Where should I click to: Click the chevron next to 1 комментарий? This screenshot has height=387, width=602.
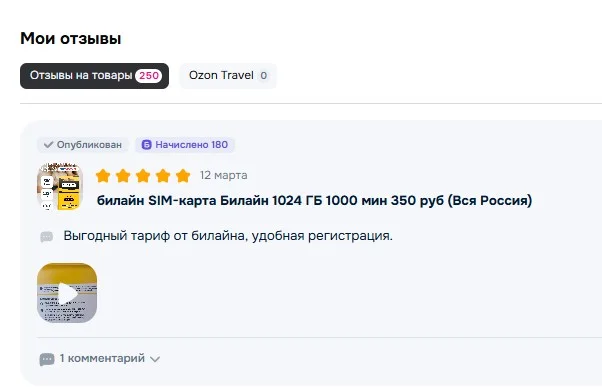(x=155, y=359)
